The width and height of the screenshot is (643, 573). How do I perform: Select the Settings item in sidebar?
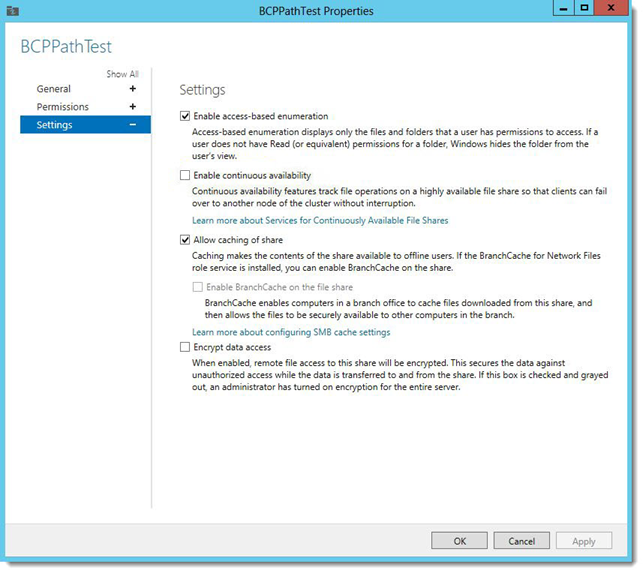pos(54,125)
